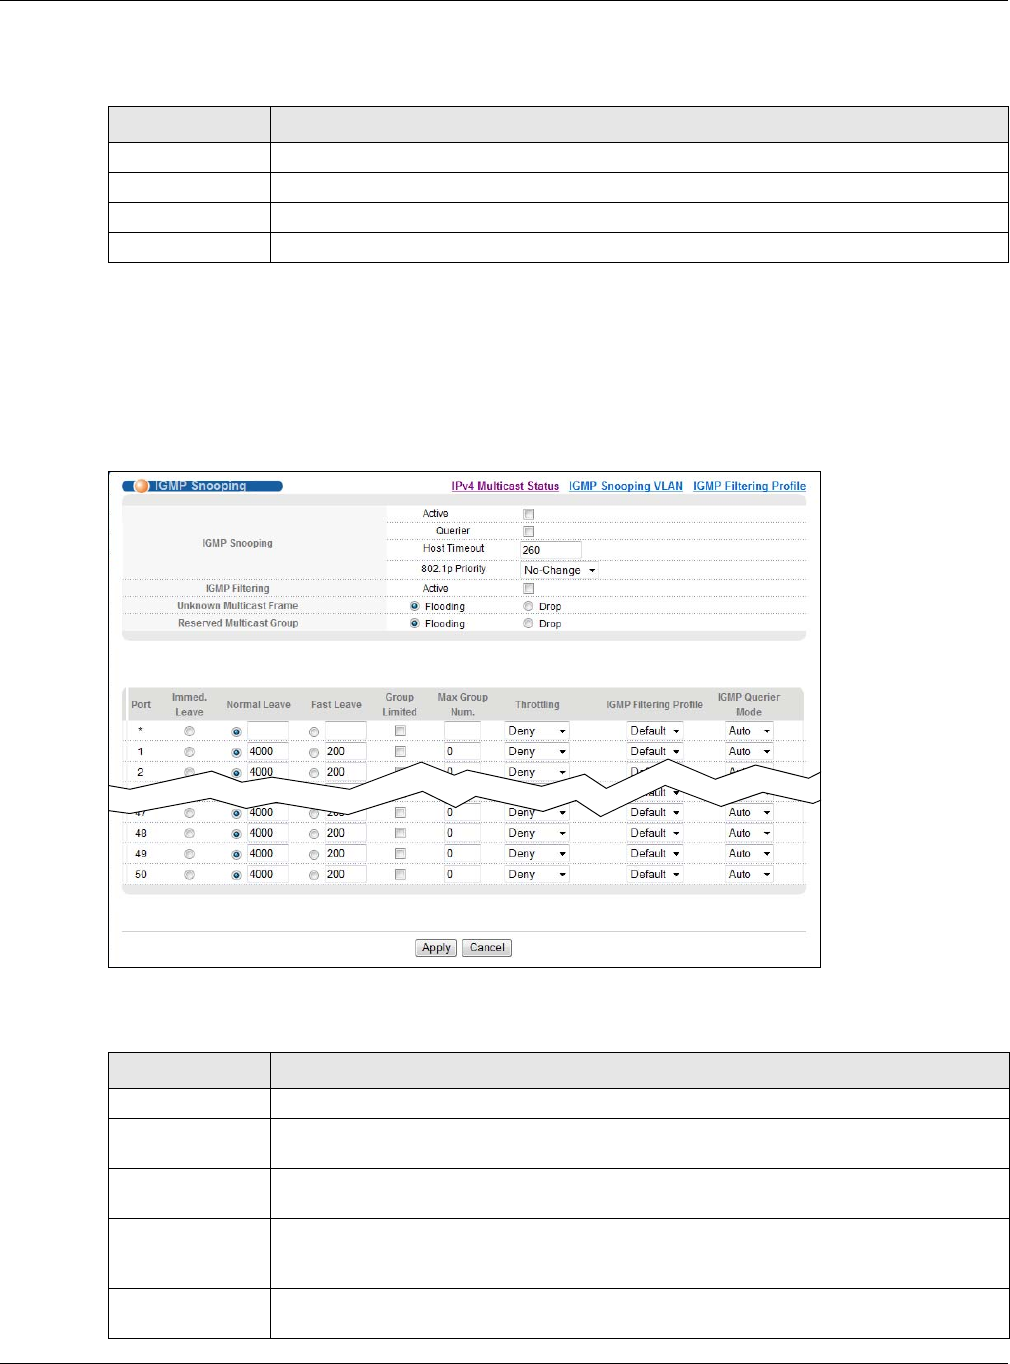
Task: Open the IGMP Snooping VLAN link
Action: (626, 486)
